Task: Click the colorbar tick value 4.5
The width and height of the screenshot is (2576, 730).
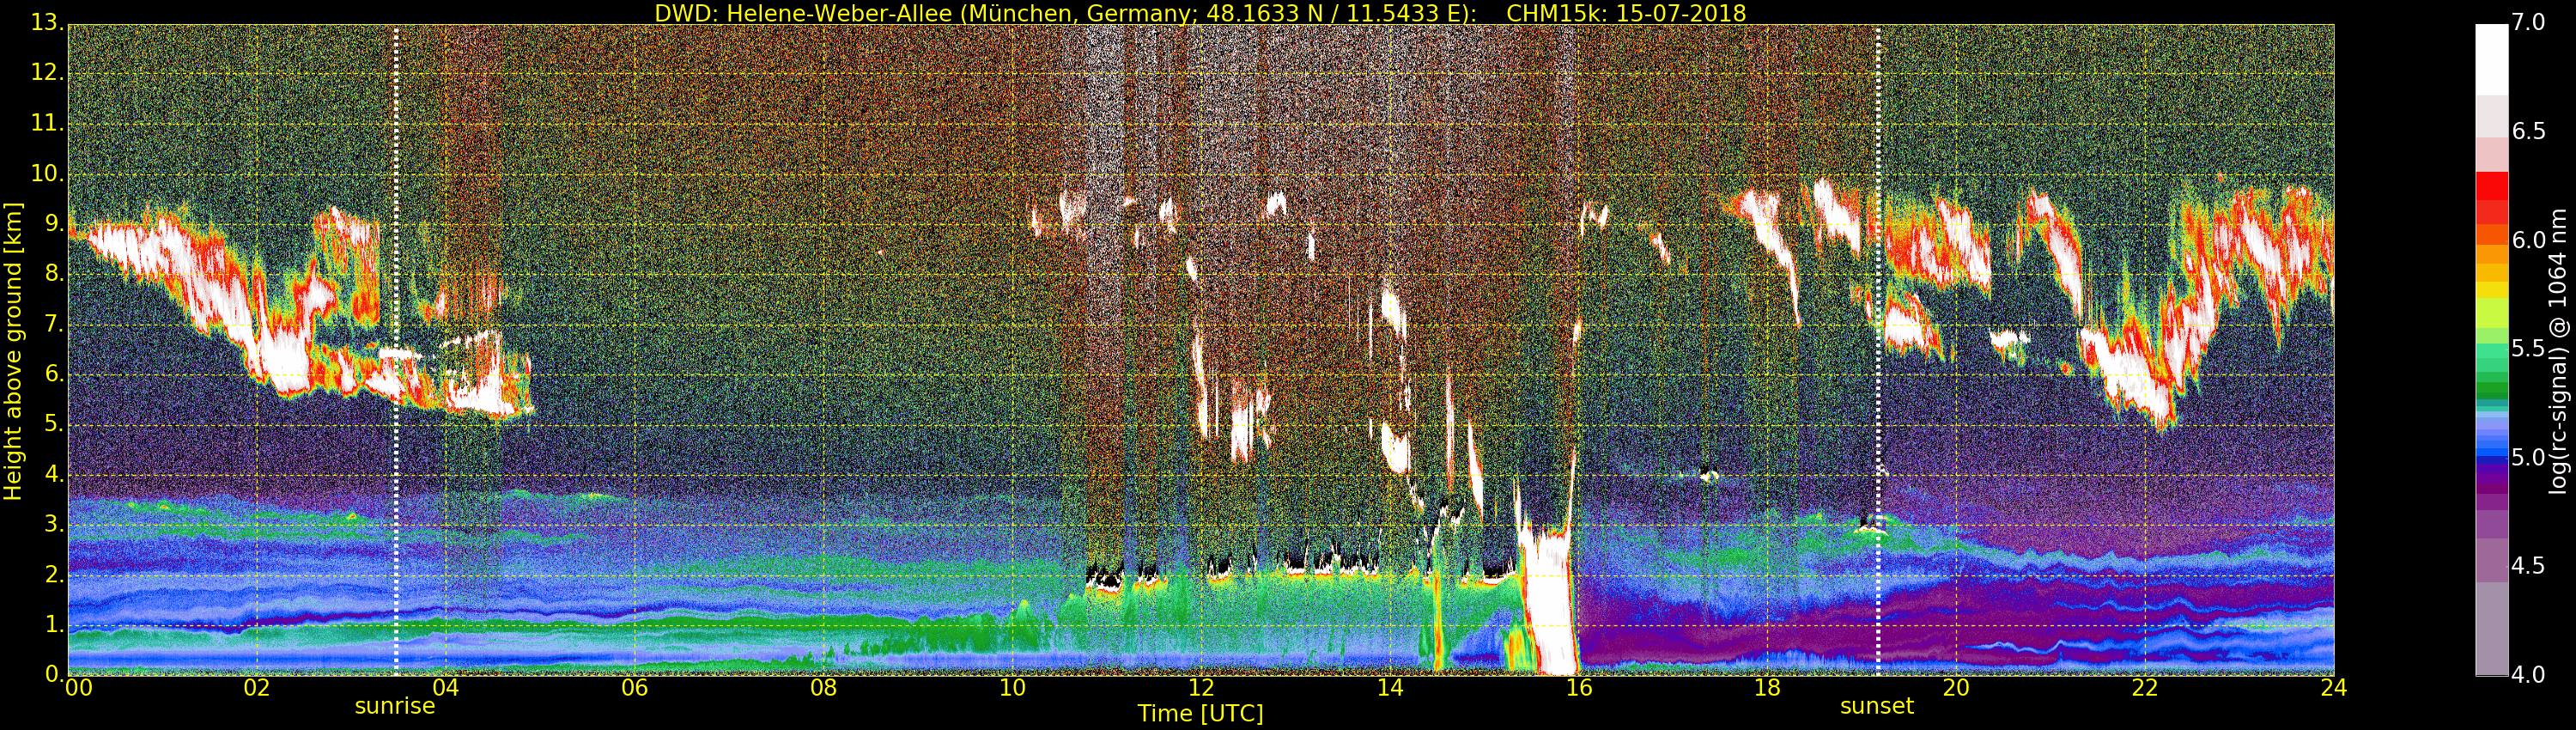Action: click(2528, 566)
